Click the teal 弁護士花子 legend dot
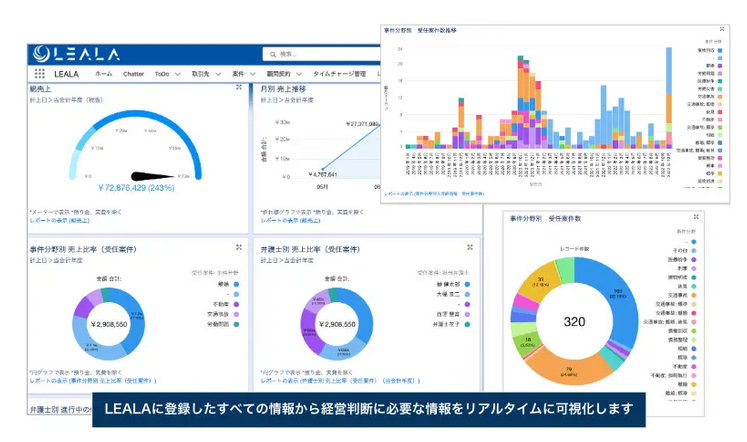 [467, 324]
